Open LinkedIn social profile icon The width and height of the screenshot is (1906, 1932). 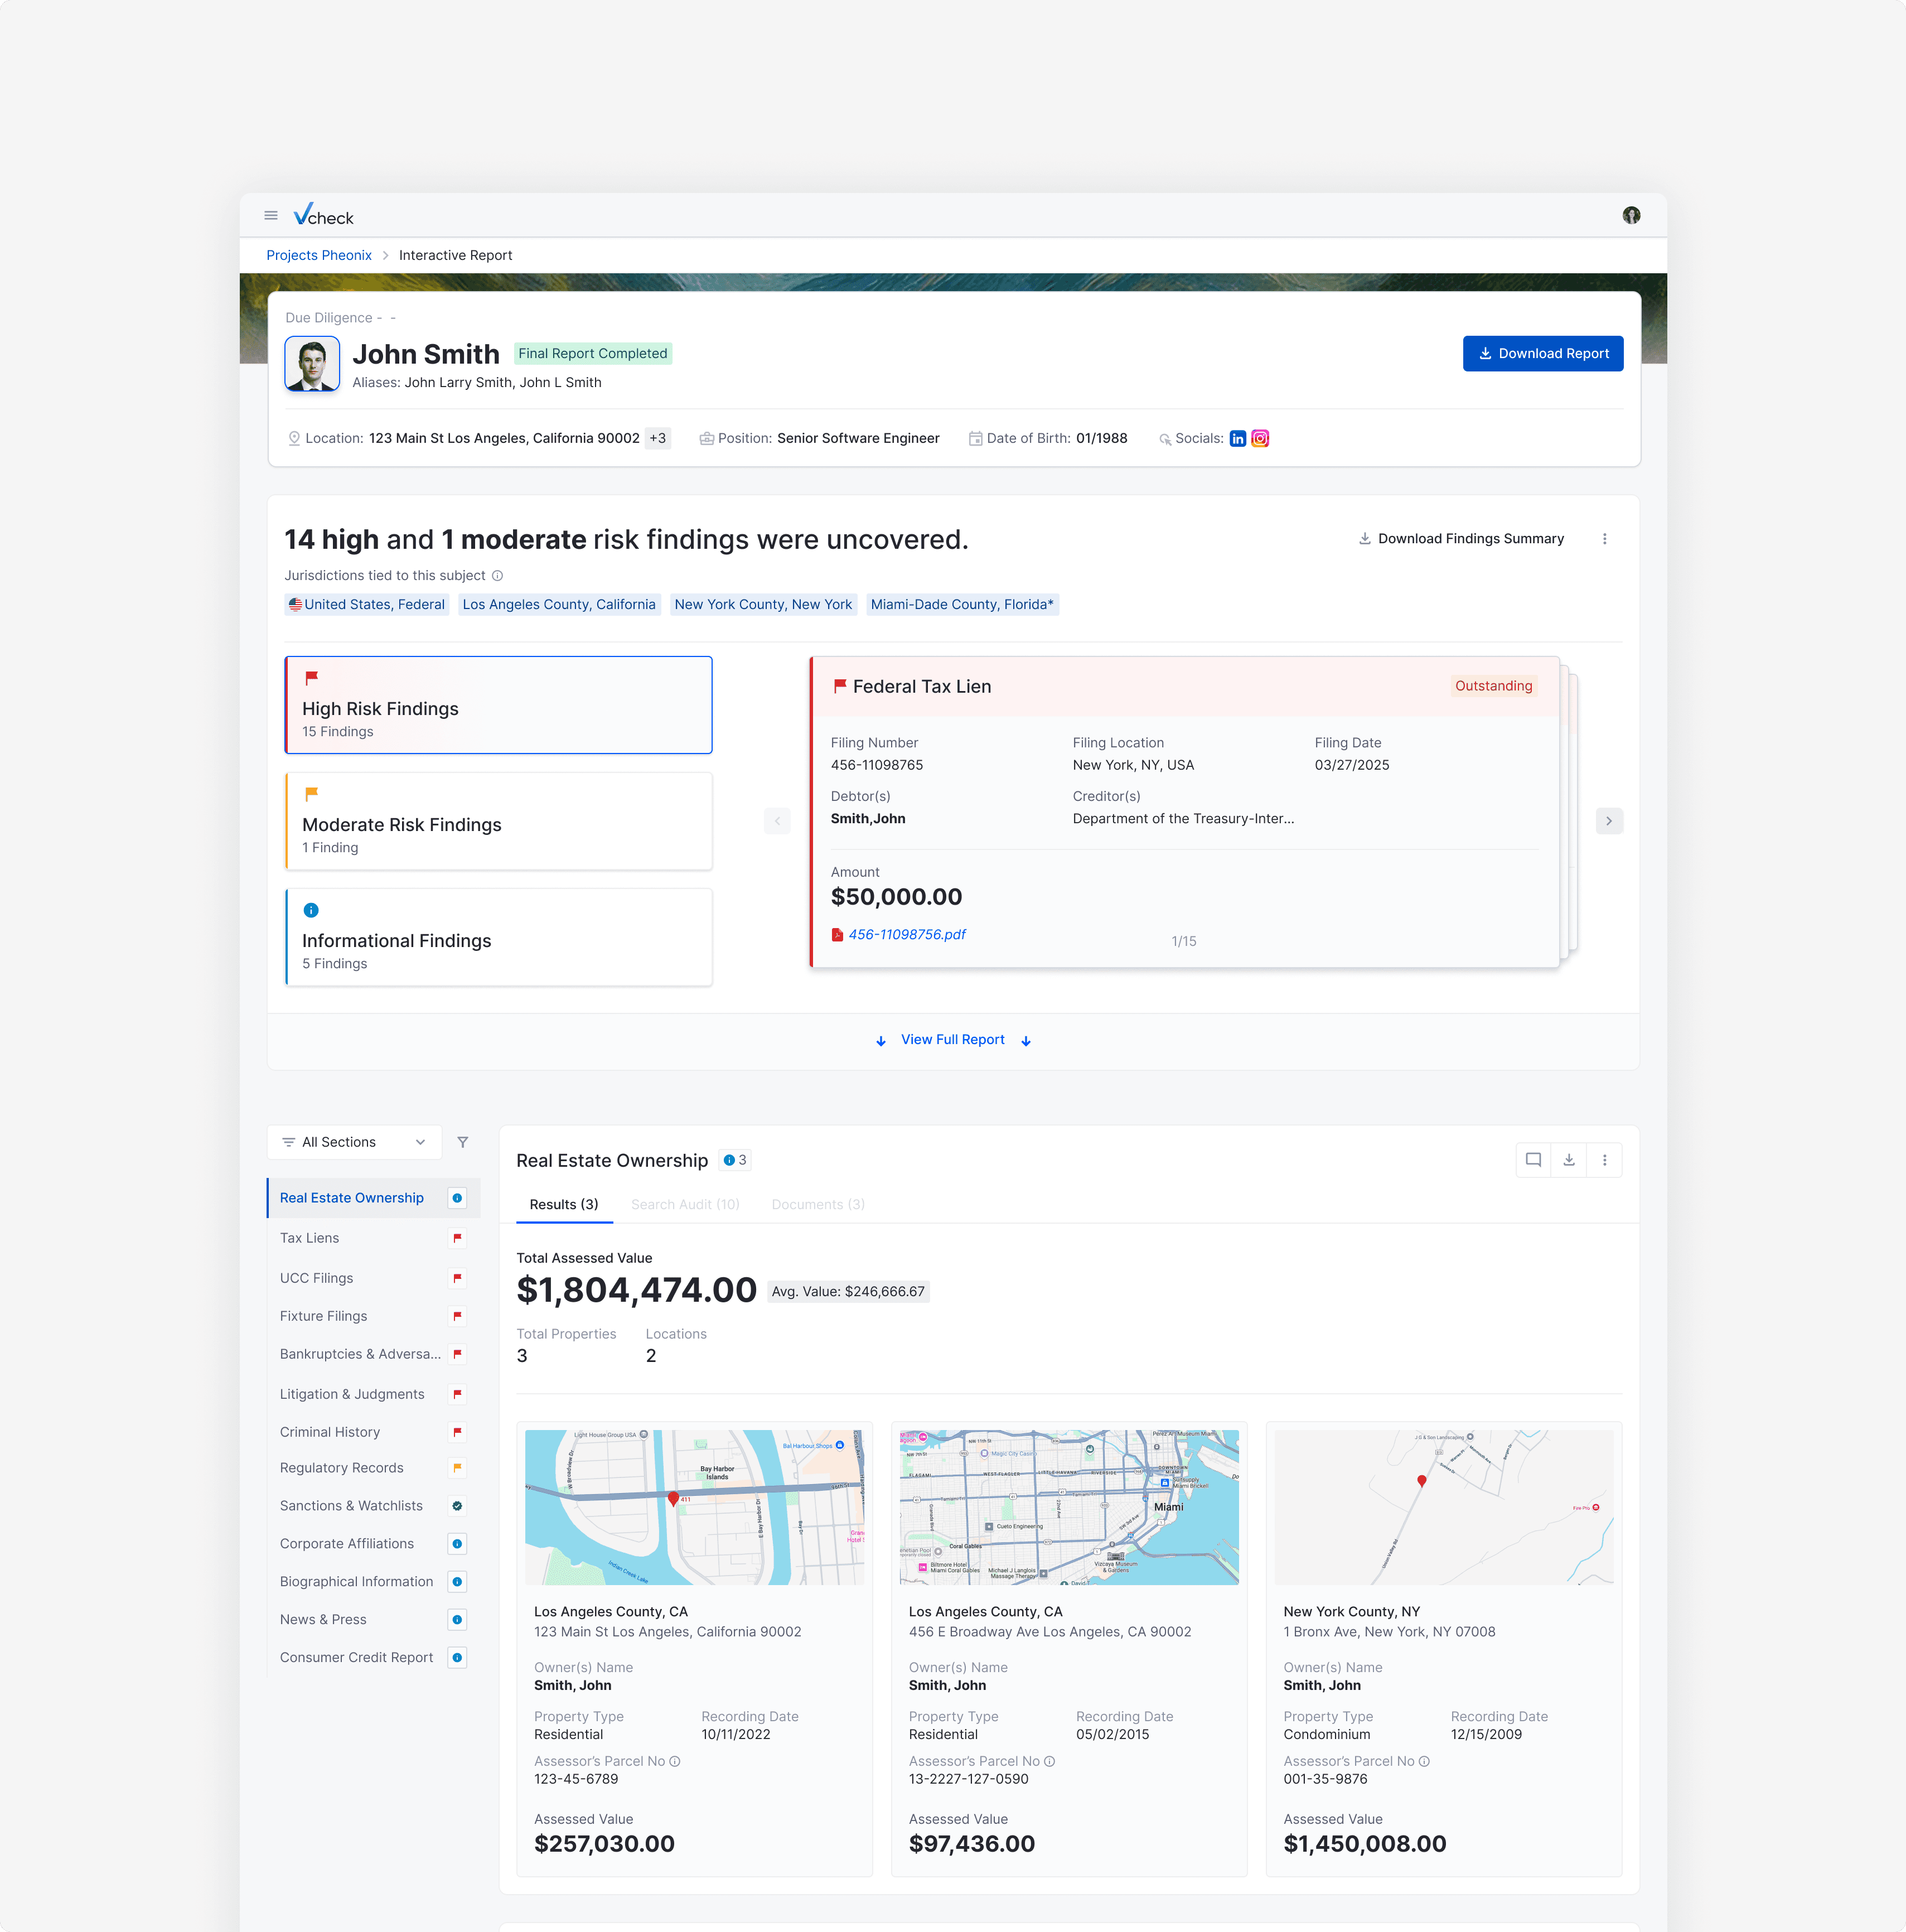pos(1237,439)
